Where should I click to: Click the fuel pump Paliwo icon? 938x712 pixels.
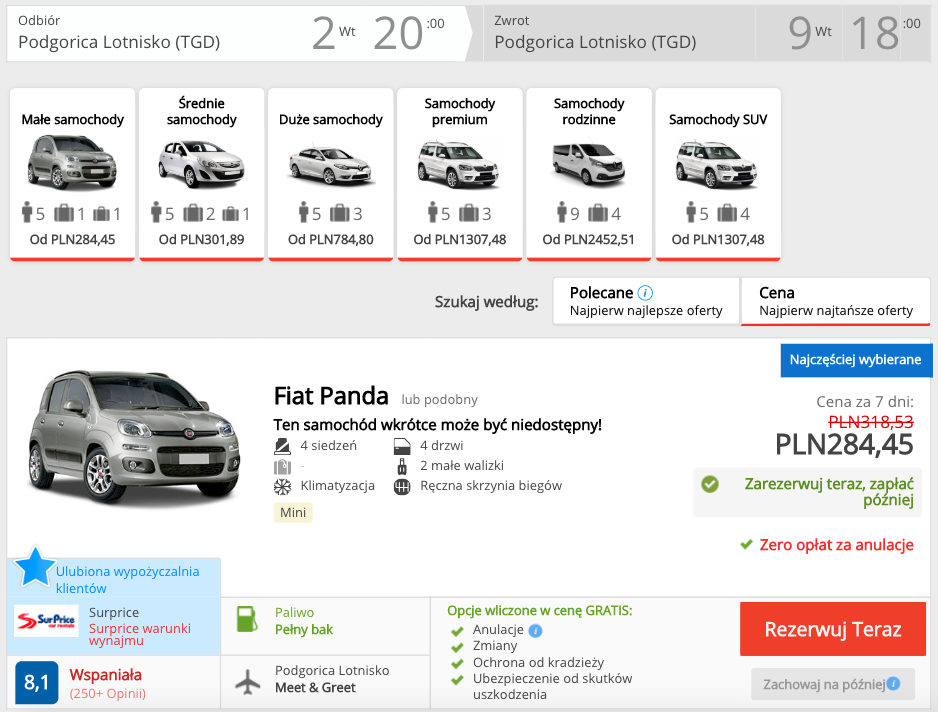click(x=247, y=619)
